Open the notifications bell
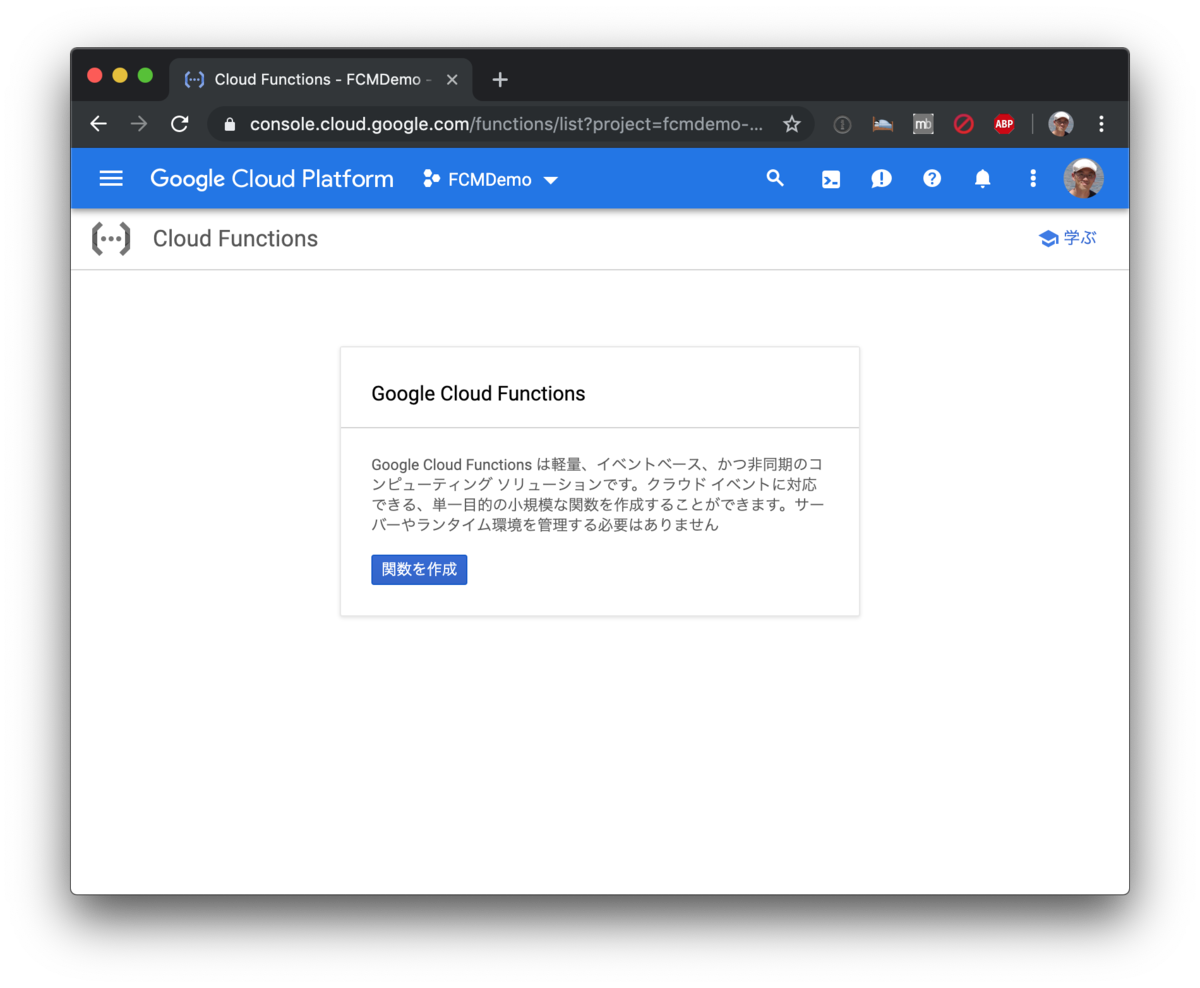Image resolution: width=1200 pixels, height=988 pixels. [x=983, y=179]
